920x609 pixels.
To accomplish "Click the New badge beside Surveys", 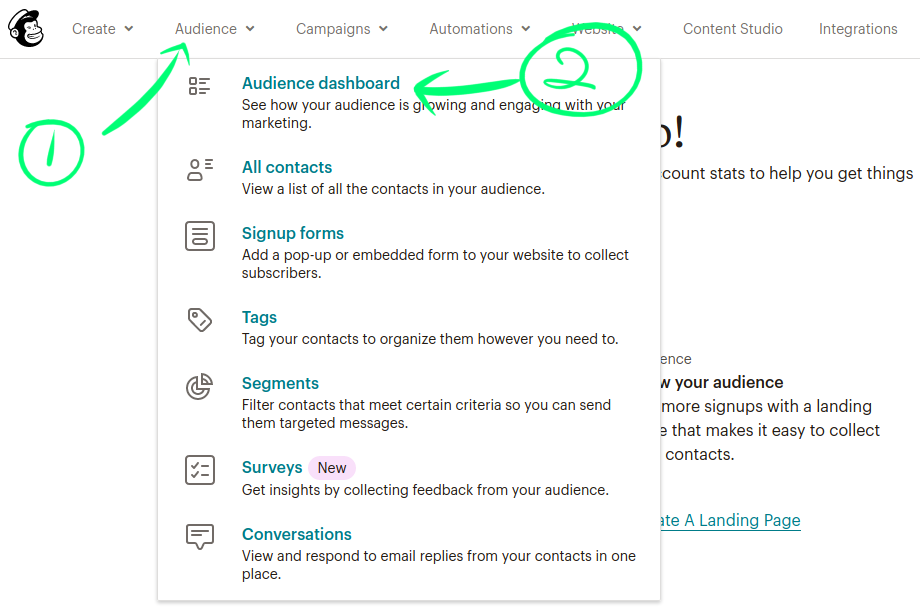I will (332, 467).
